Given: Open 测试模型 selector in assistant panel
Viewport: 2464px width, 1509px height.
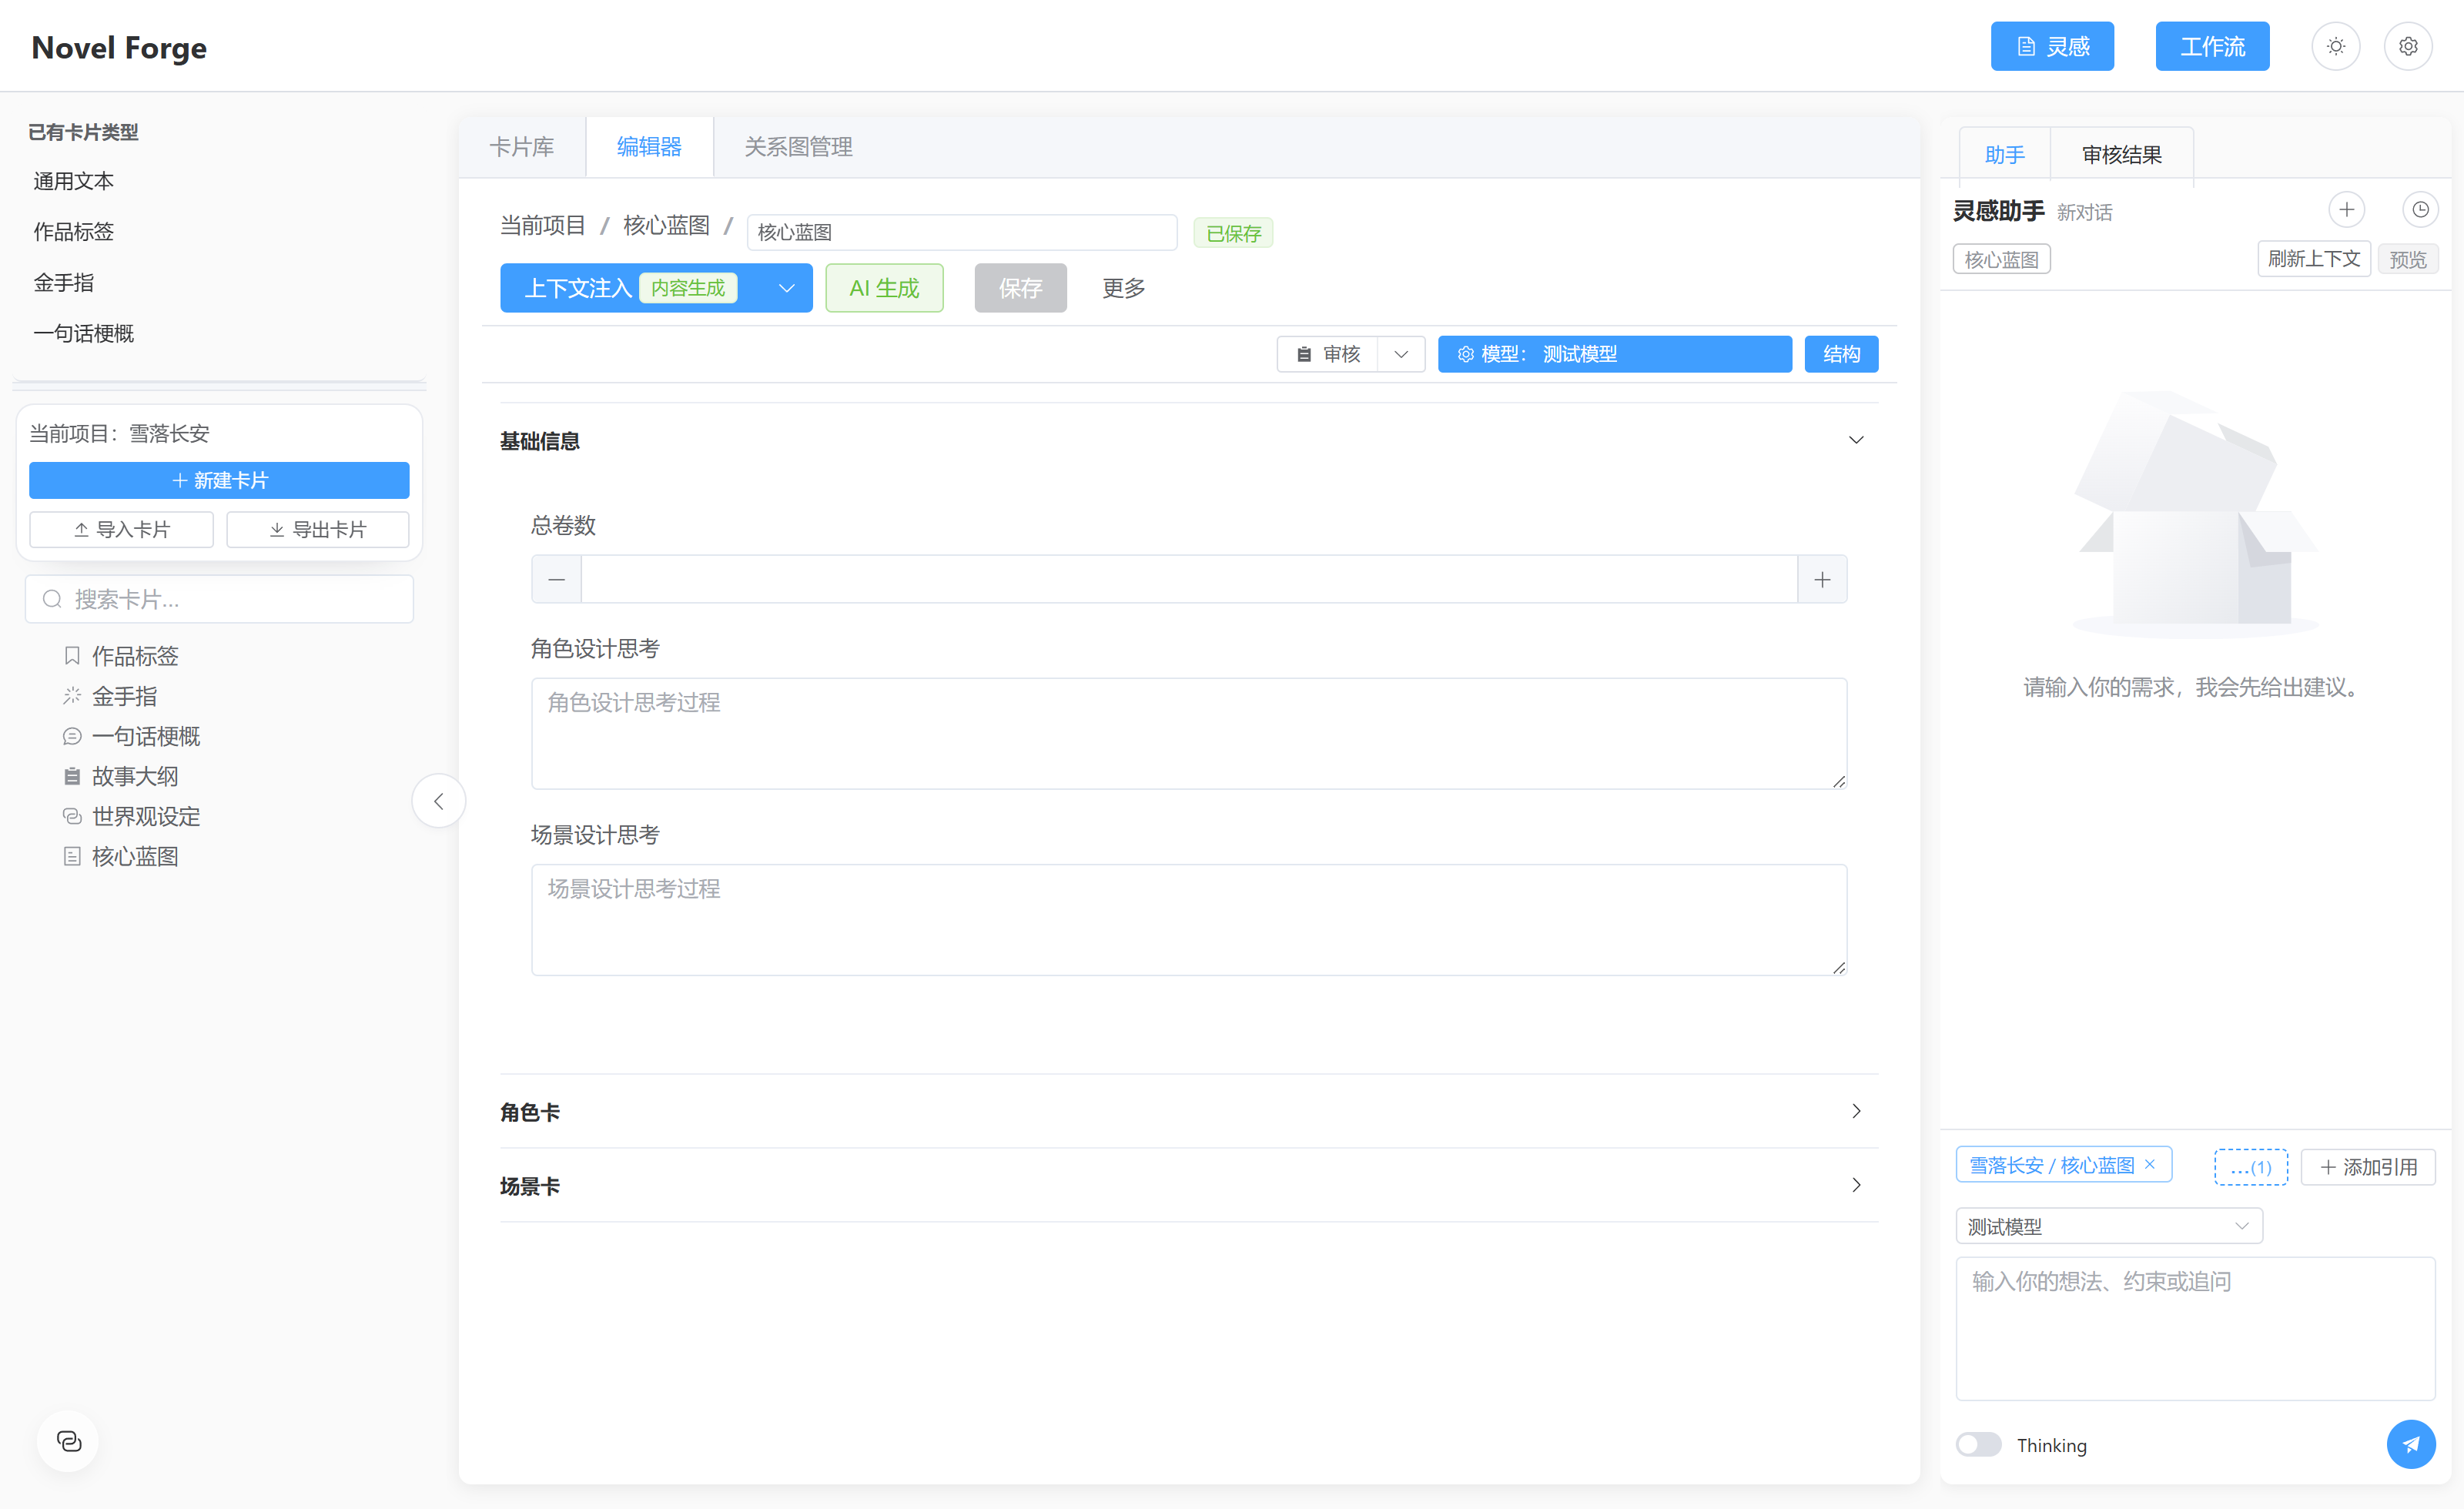Looking at the screenshot, I should click(2109, 1226).
